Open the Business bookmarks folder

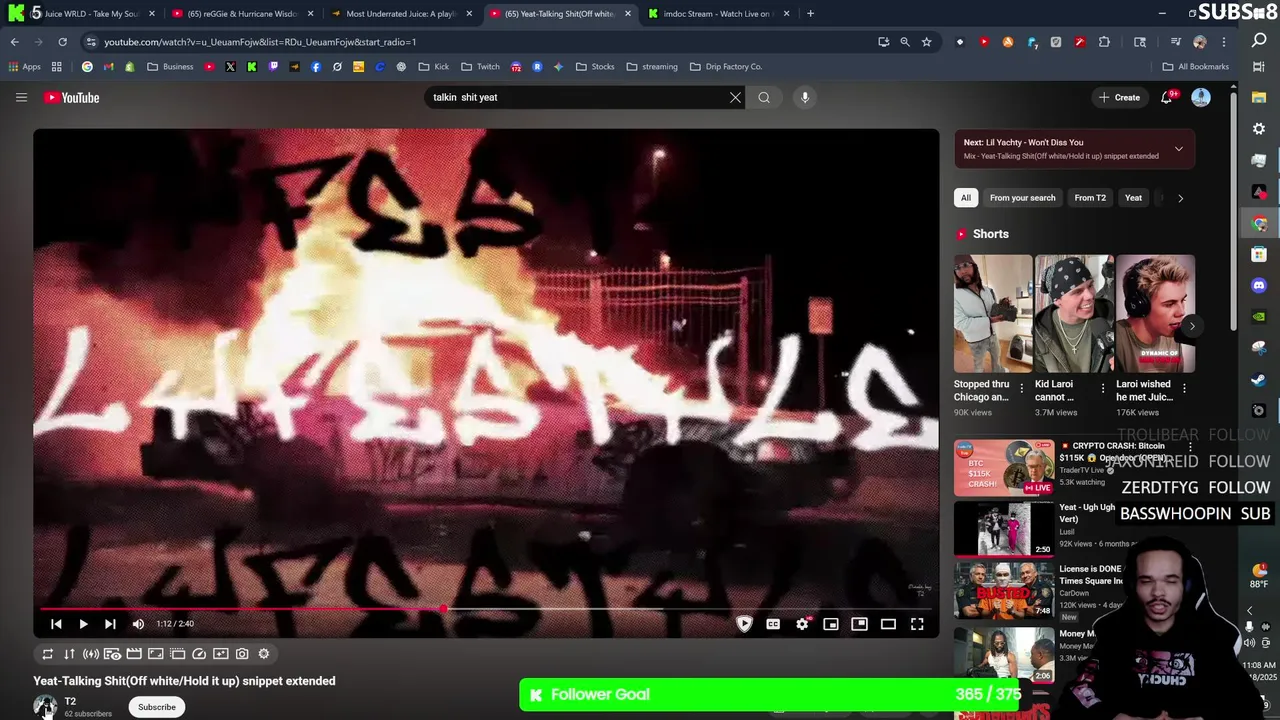coord(170,67)
